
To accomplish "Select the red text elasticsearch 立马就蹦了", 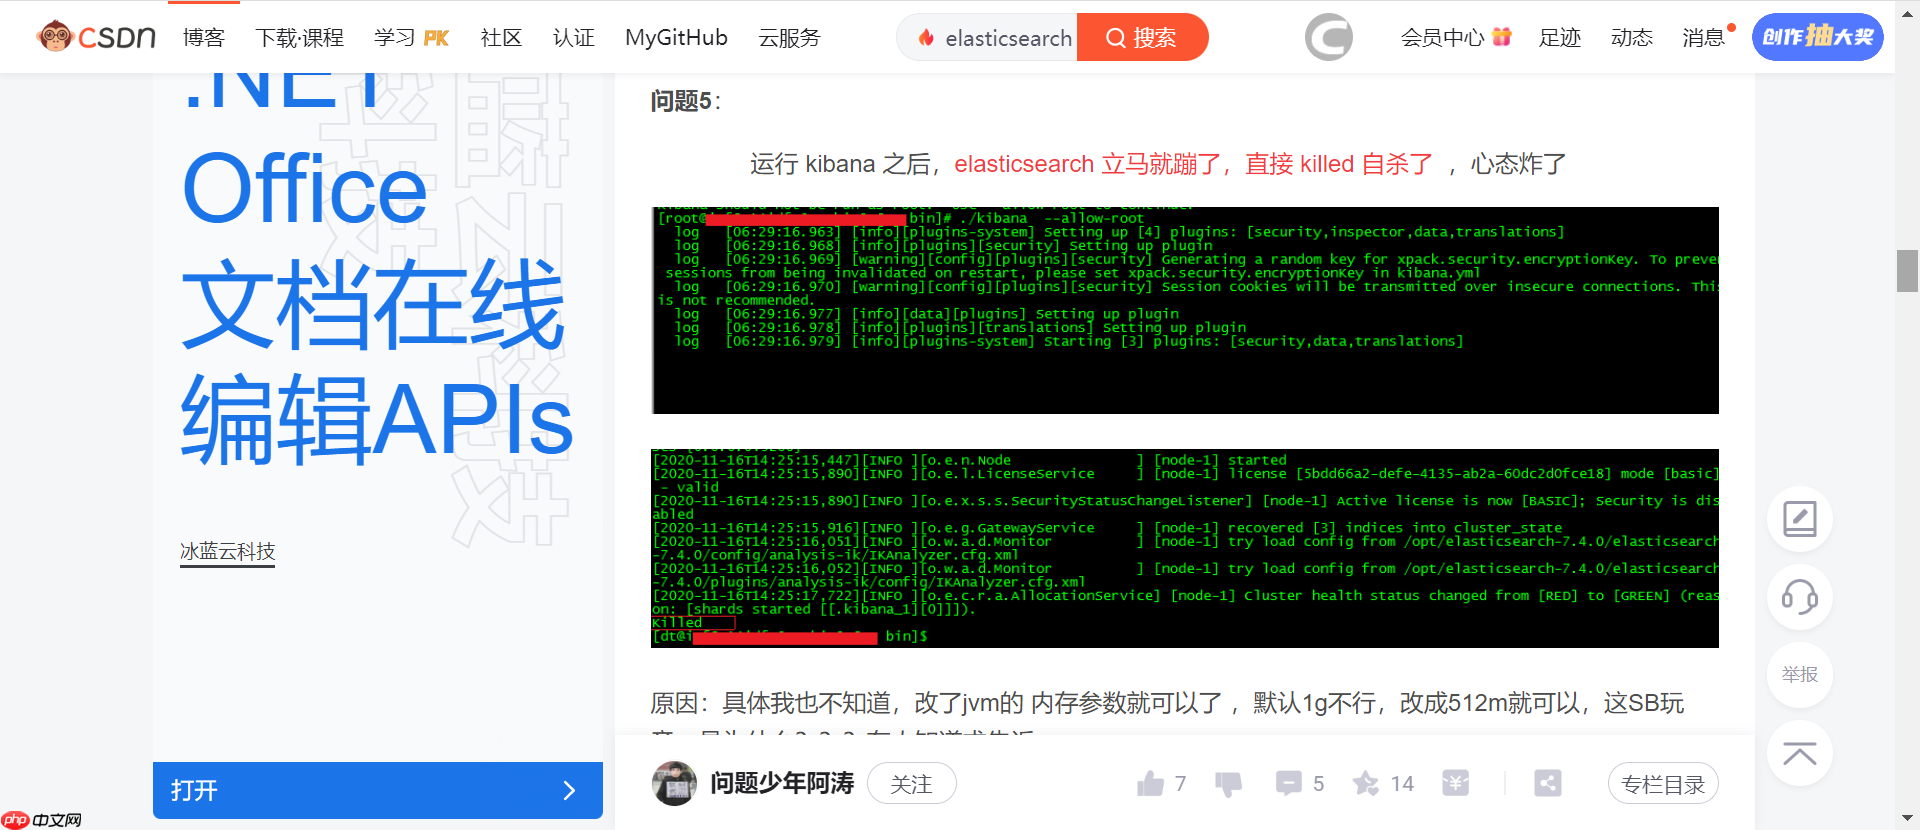I will tap(1087, 164).
